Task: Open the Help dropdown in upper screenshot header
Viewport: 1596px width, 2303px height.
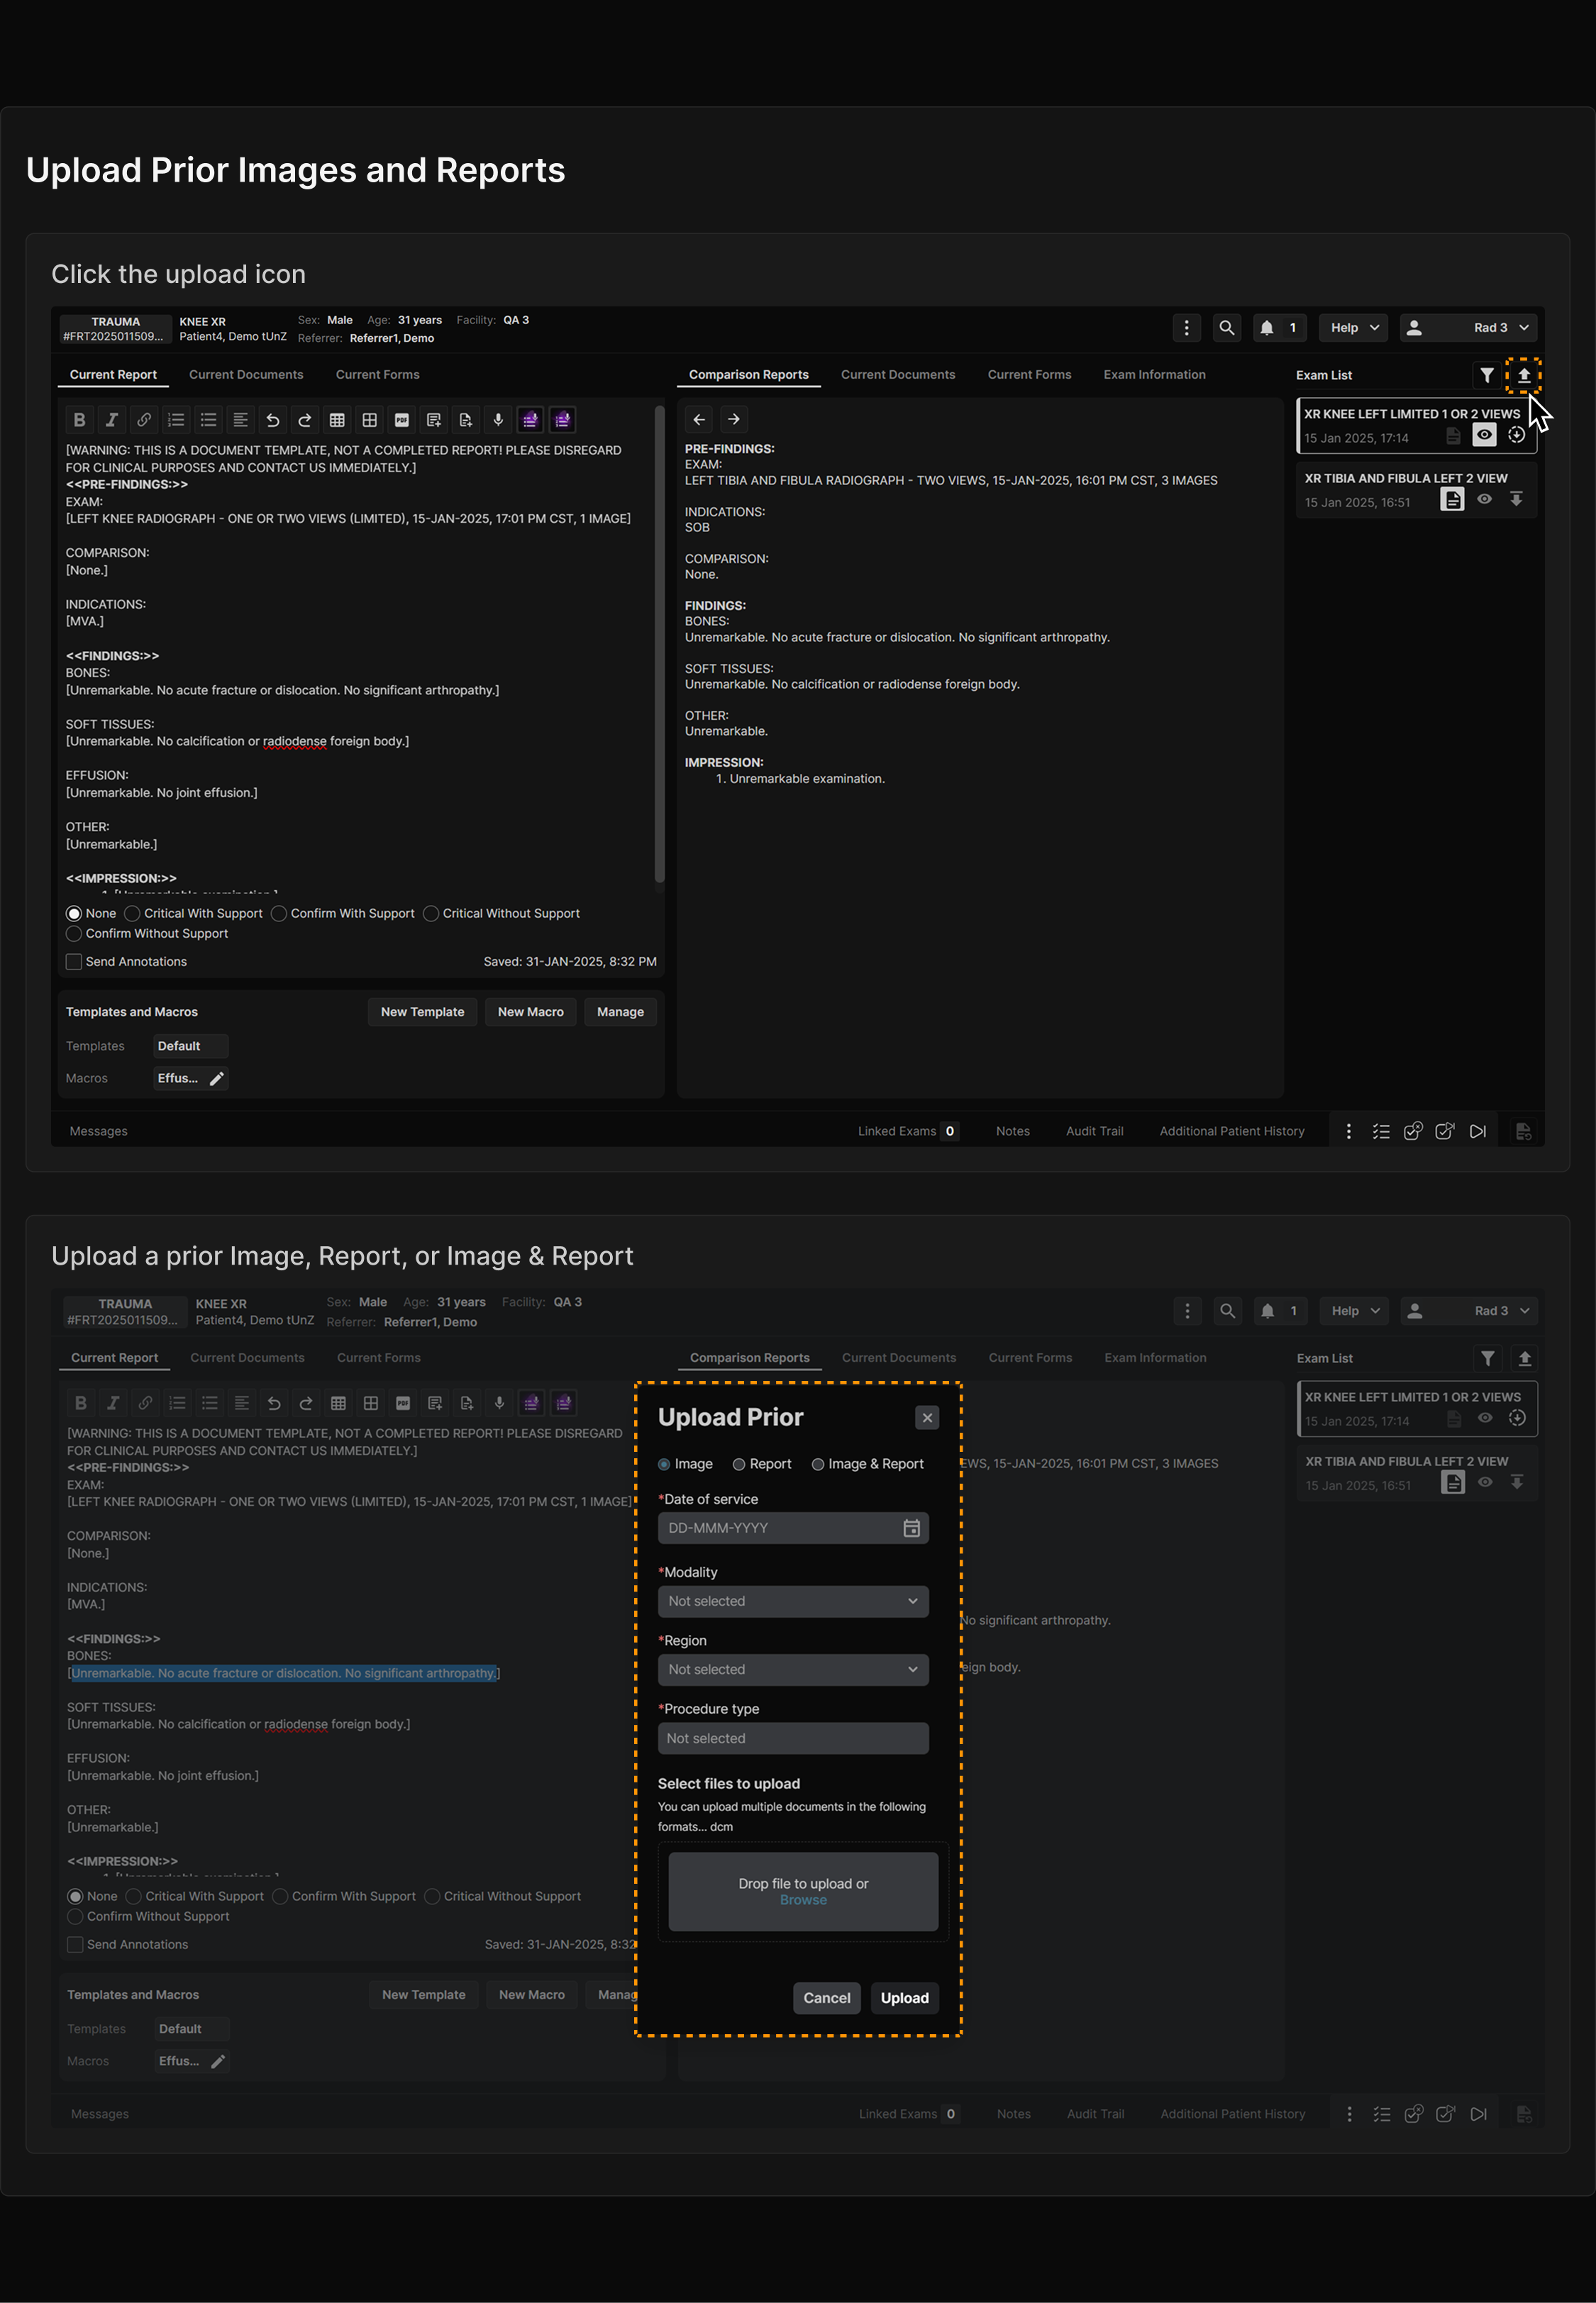Action: pyautogui.click(x=1354, y=328)
